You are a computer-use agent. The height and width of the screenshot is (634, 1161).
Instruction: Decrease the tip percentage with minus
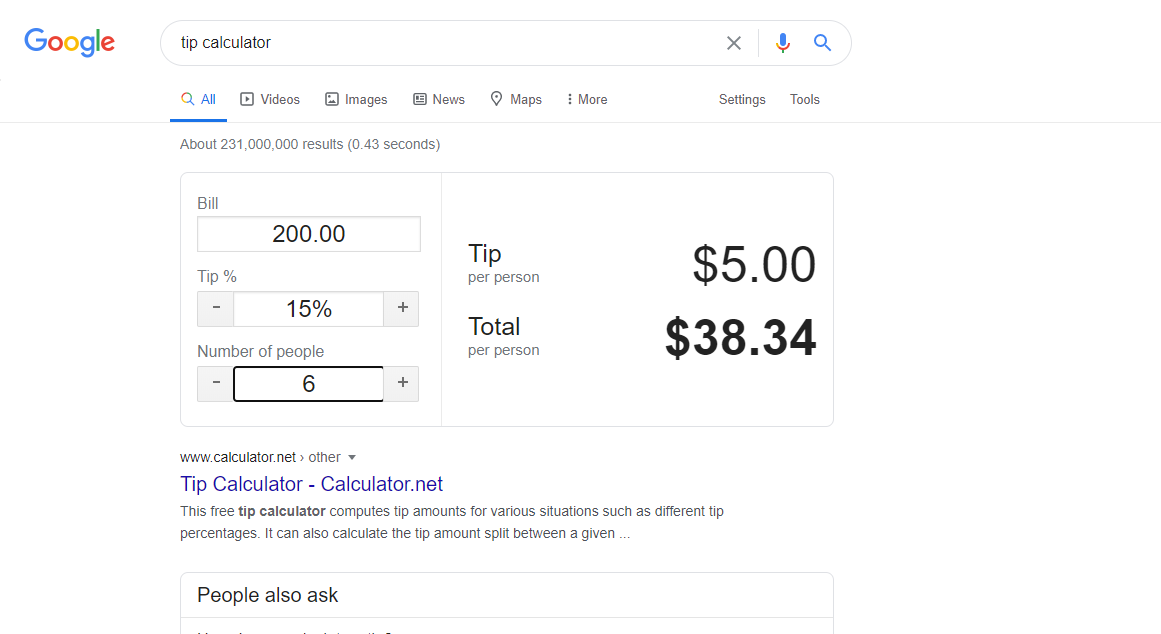(216, 309)
